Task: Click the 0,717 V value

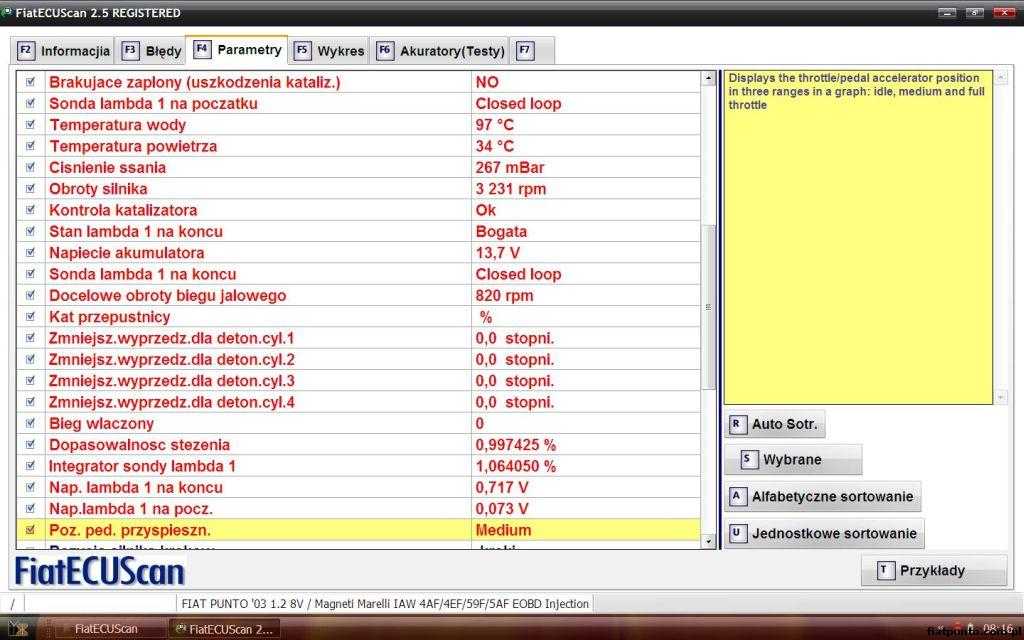Action: tap(502, 487)
